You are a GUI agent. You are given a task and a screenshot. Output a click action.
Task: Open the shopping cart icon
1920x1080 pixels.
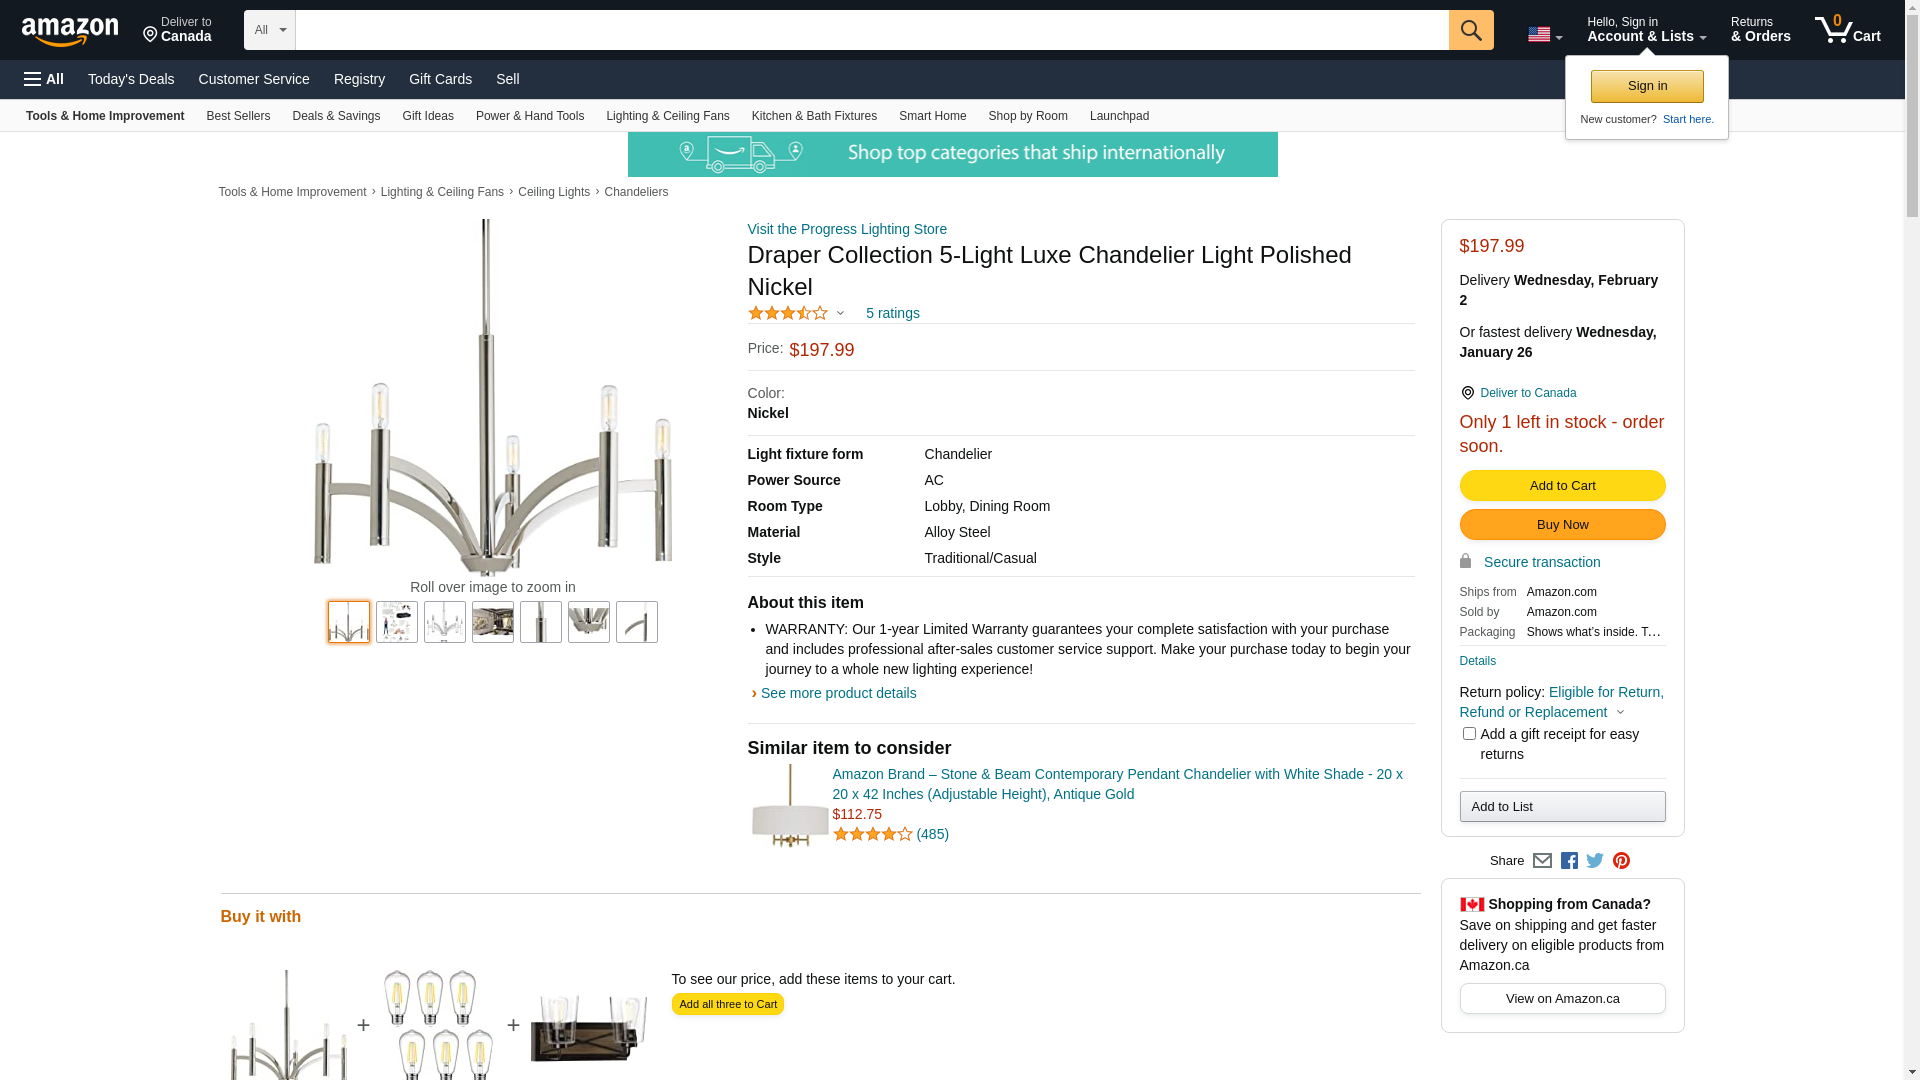pos(1846,30)
